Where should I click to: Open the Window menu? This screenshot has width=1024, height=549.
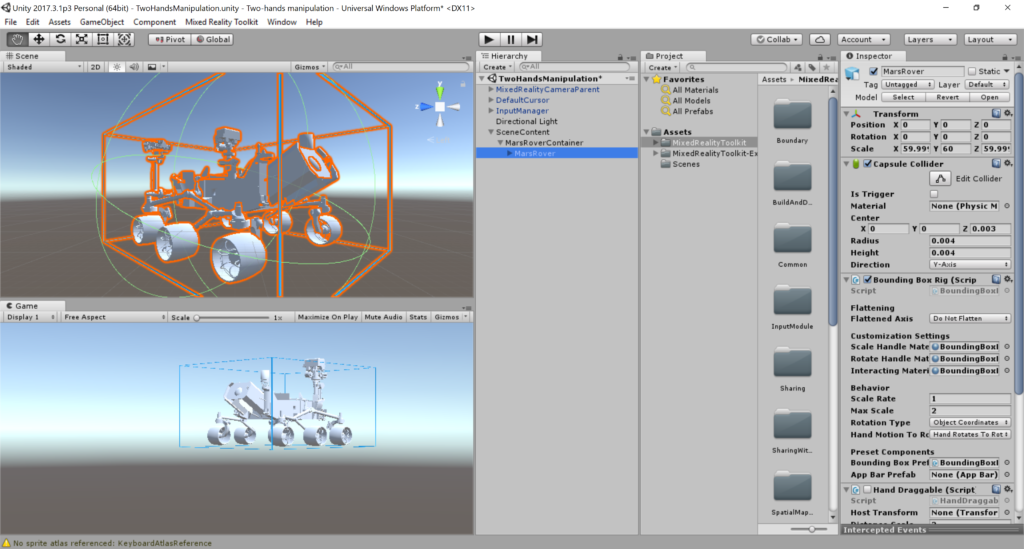coord(281,22)
